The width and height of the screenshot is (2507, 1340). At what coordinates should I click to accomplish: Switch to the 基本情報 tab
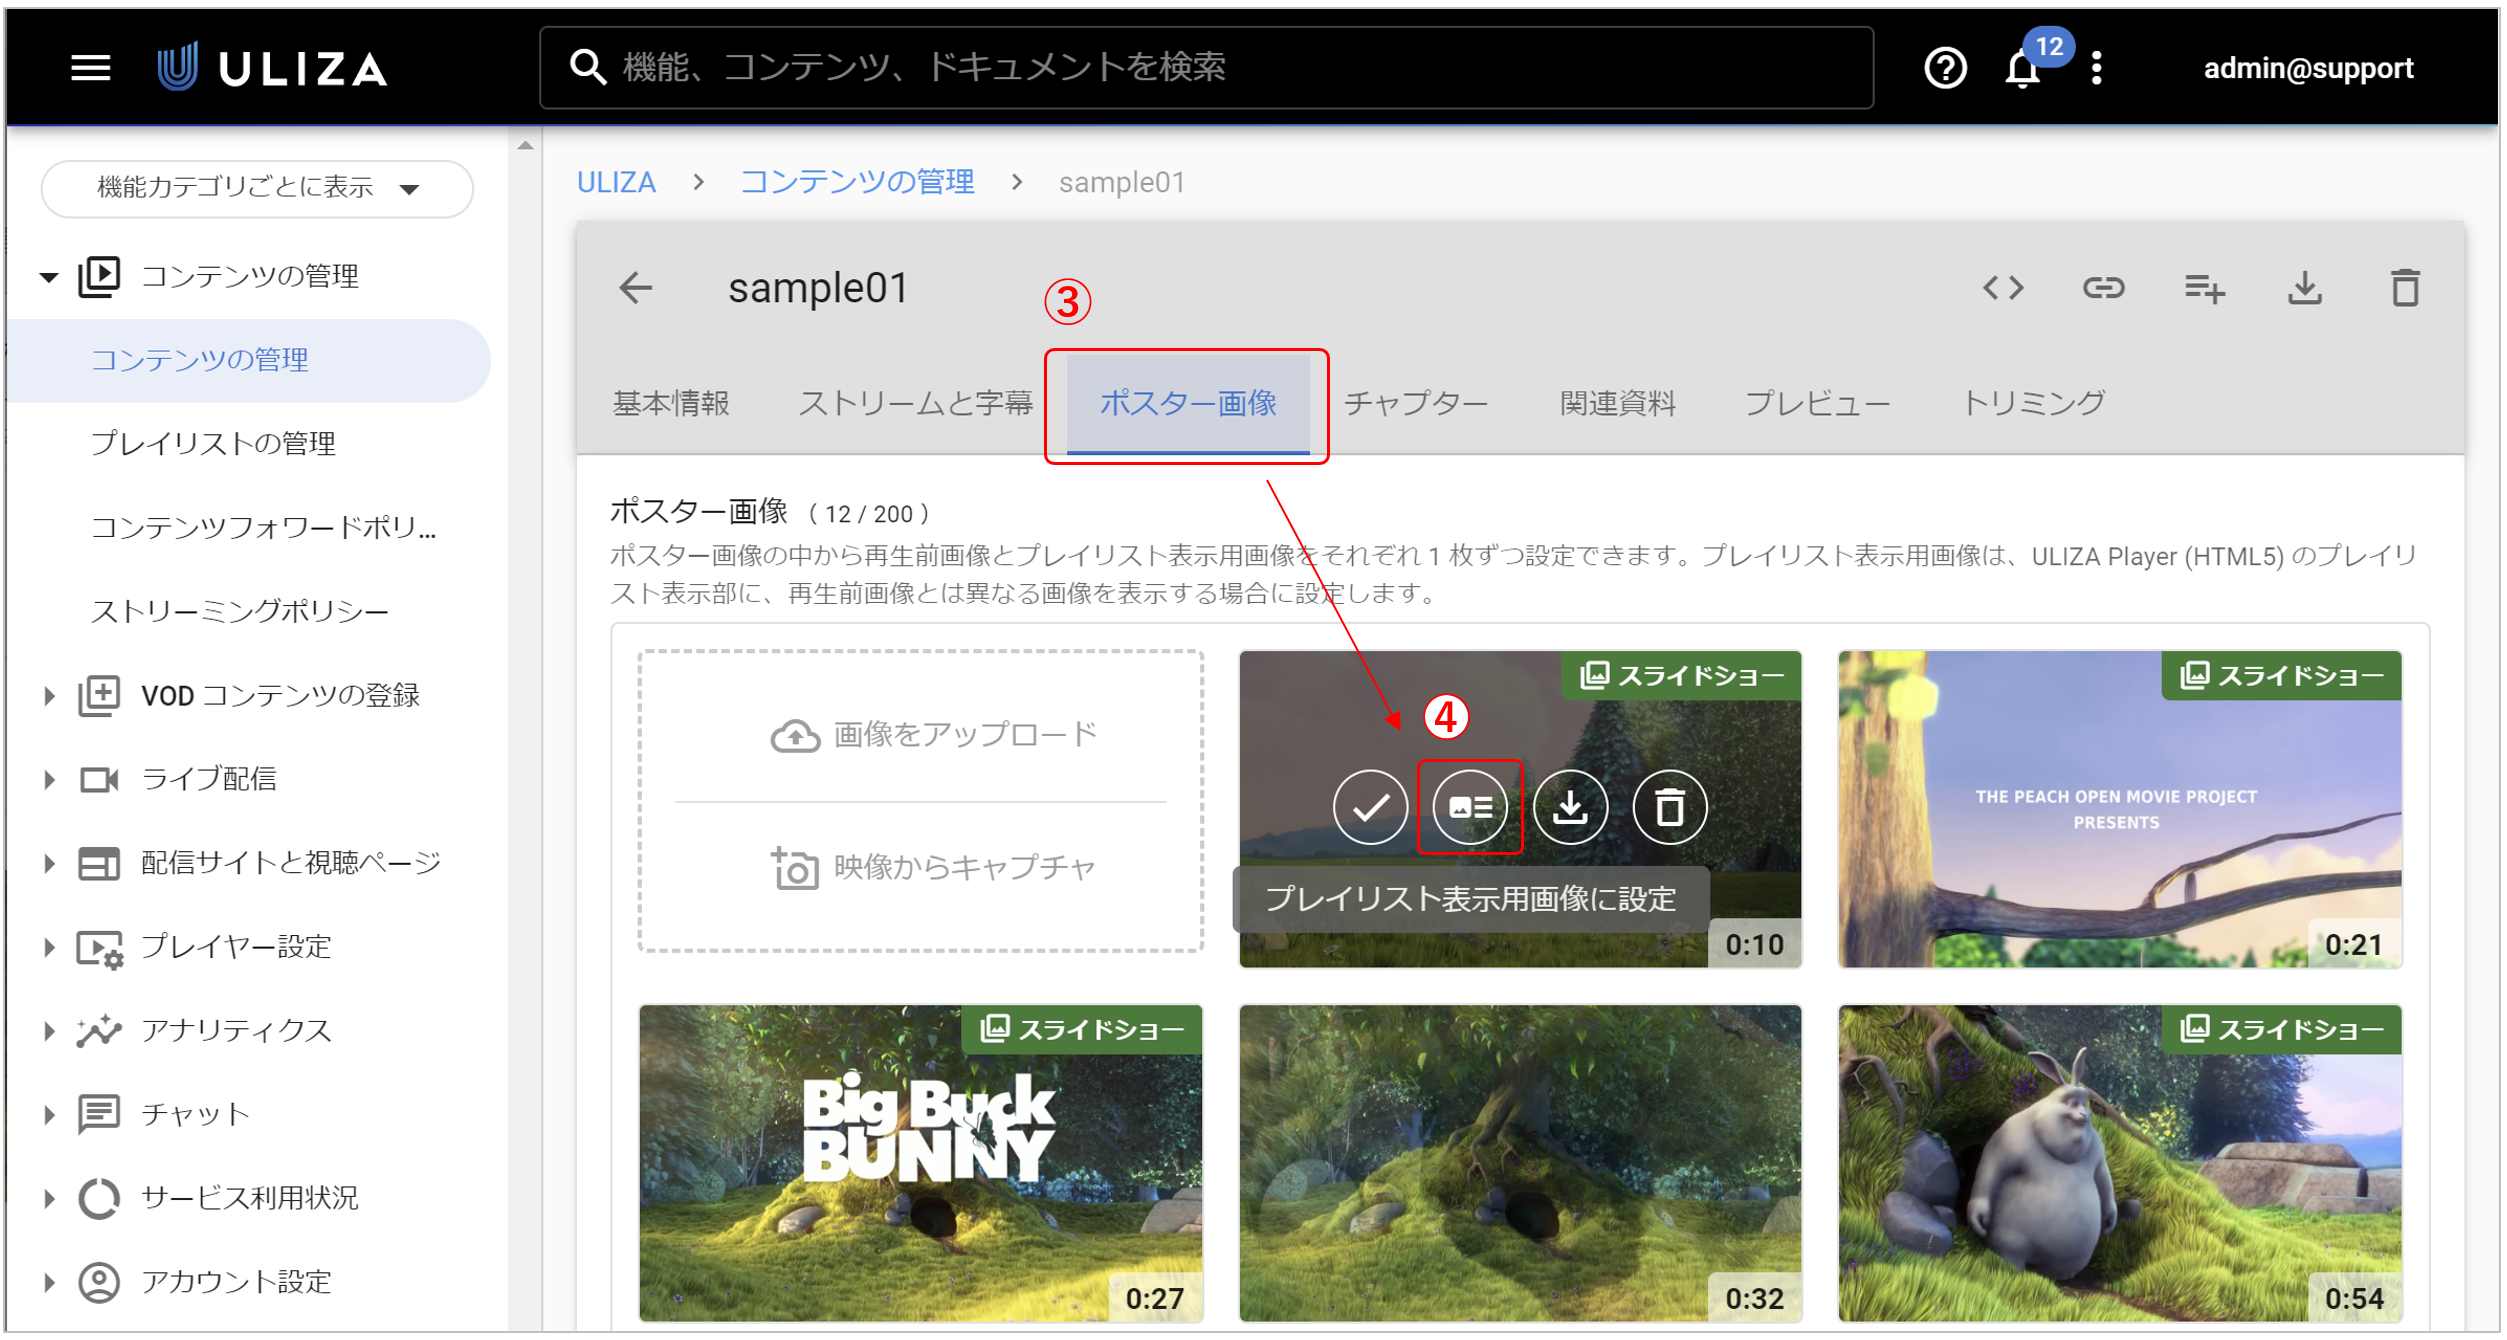(x=671, y=403)
